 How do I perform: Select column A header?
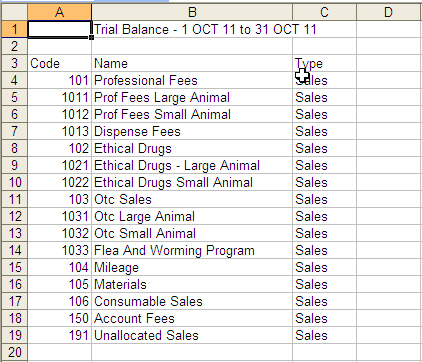[59, 12]
